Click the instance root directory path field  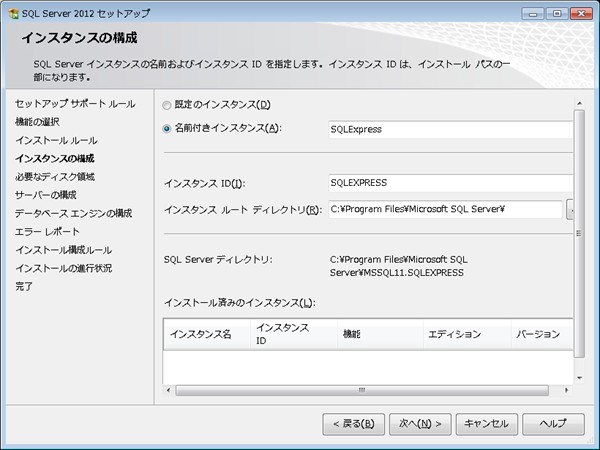point(445,209)
